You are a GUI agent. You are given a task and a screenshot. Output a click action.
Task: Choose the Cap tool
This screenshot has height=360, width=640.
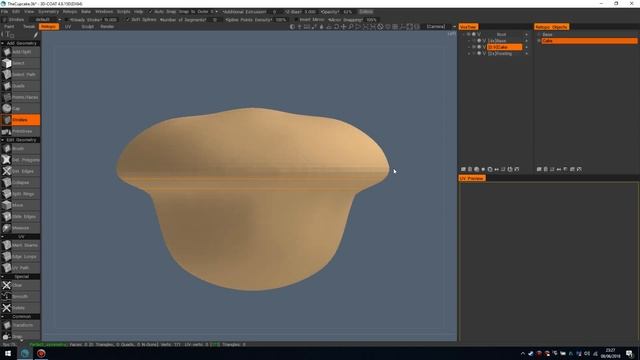[20, 109]
